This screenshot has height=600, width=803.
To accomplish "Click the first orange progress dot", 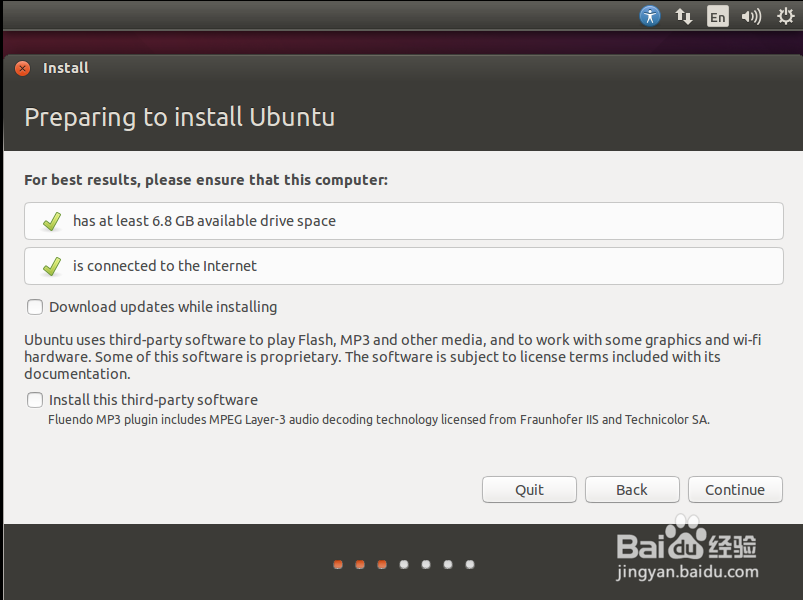I will tap(338, 564).
